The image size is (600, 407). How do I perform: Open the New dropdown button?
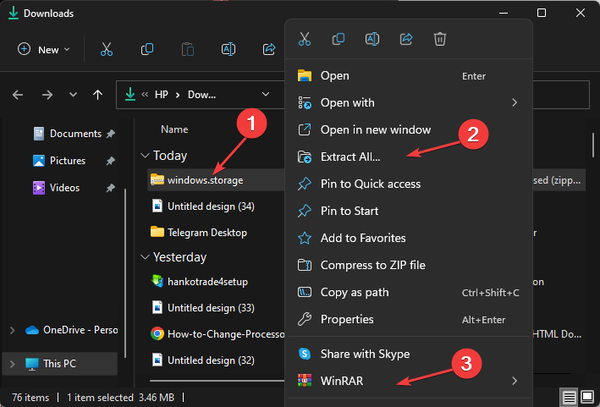(x=44, y=49)
